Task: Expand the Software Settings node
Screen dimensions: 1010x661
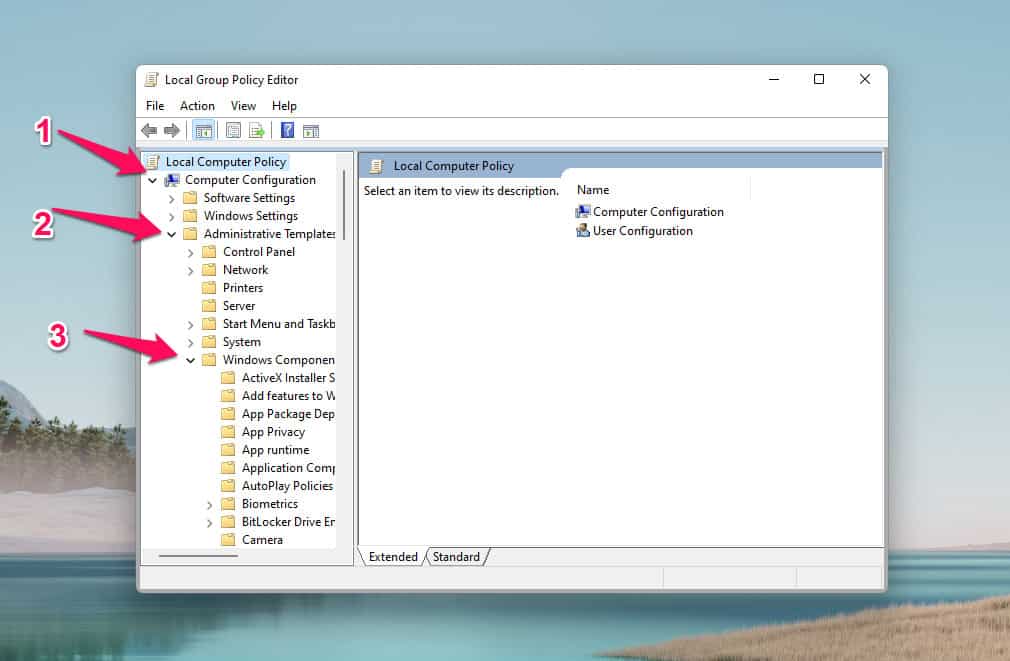Action: 172,198
